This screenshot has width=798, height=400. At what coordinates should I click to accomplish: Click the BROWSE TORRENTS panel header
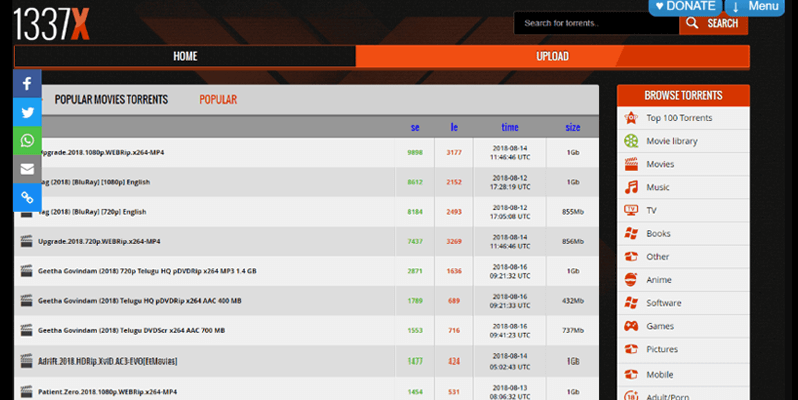pyautogui.click(x=683, y=96)
